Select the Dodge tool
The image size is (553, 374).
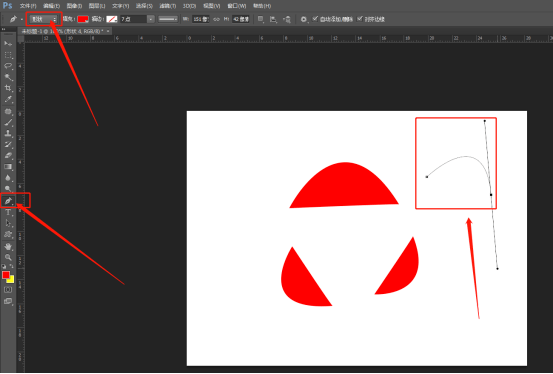click(x=8, y=189)
